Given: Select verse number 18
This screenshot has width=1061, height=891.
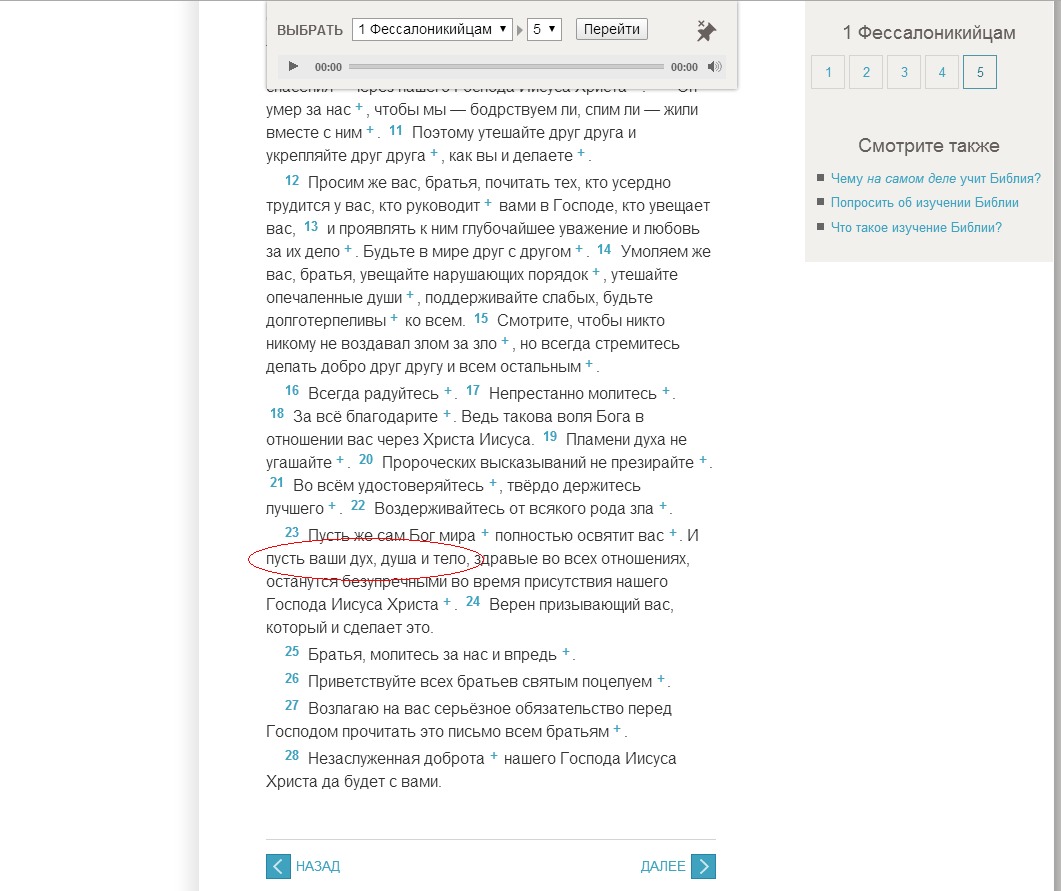Looking at the screenshot, I should 277,413.
